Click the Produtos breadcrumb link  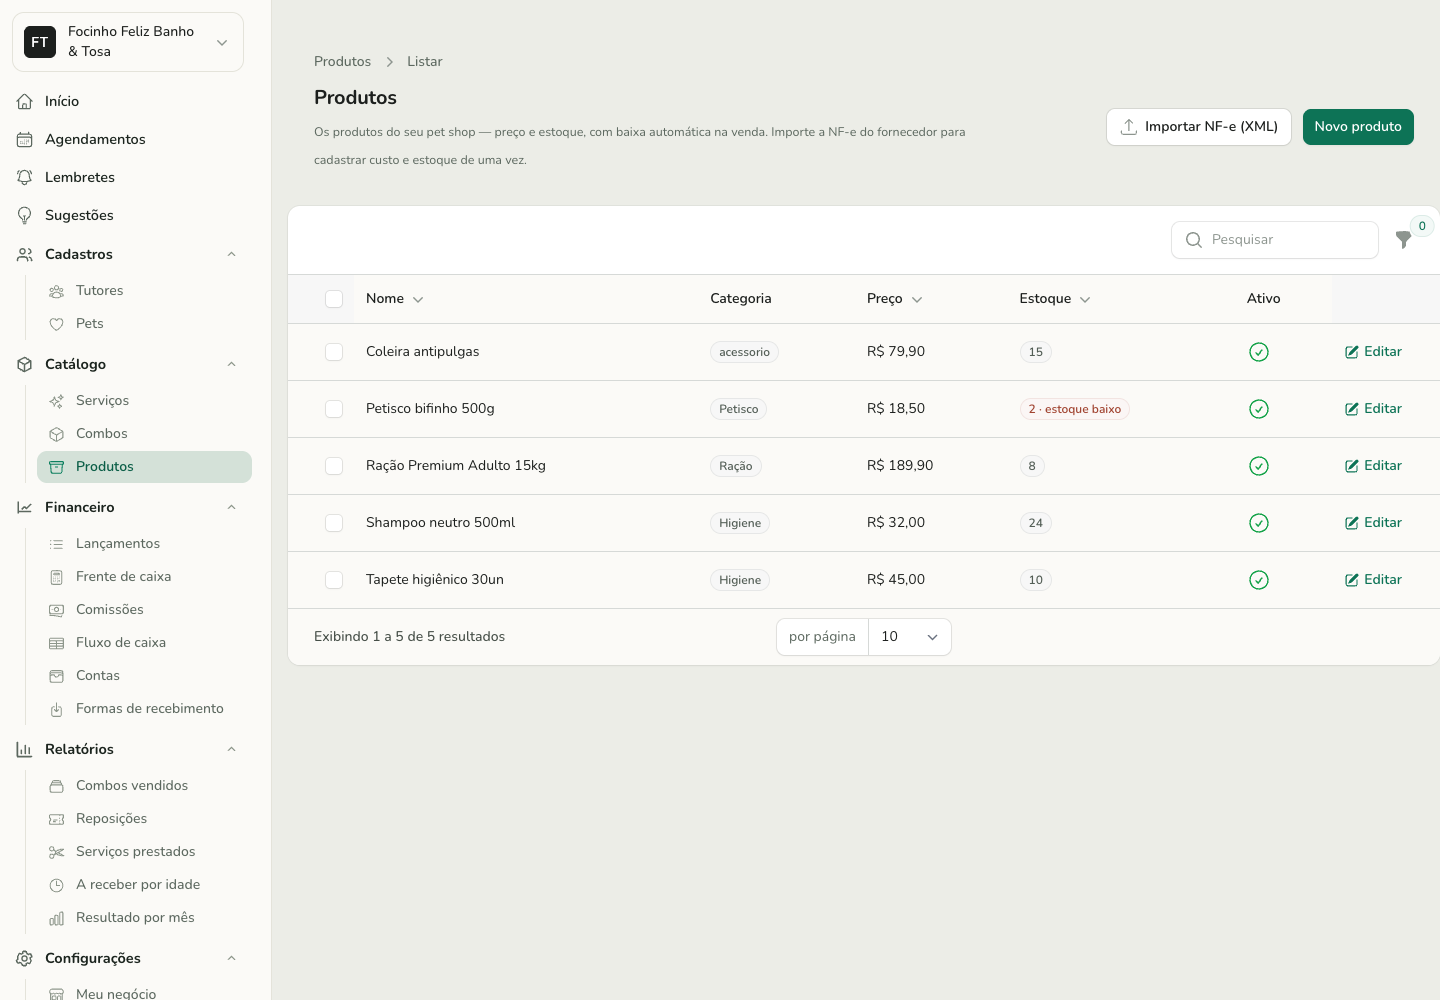click(x=342, y=62)
